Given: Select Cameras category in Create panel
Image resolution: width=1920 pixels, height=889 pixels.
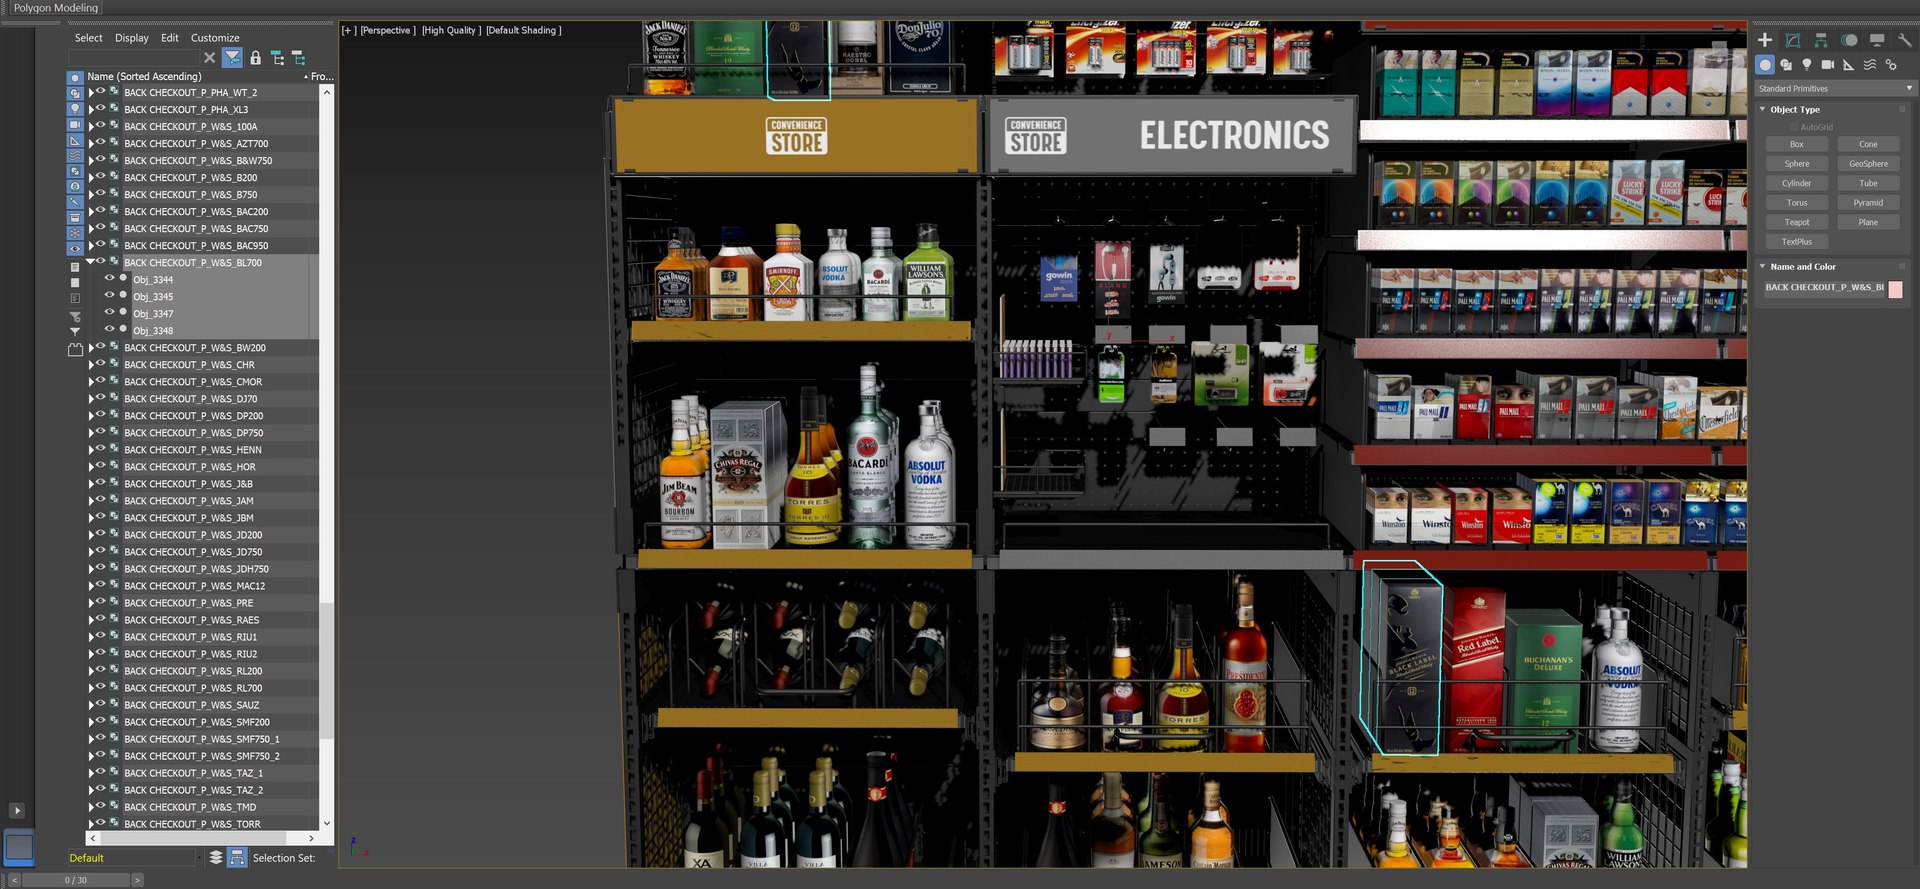Looking at the screenshot, I should point(1828,65).
